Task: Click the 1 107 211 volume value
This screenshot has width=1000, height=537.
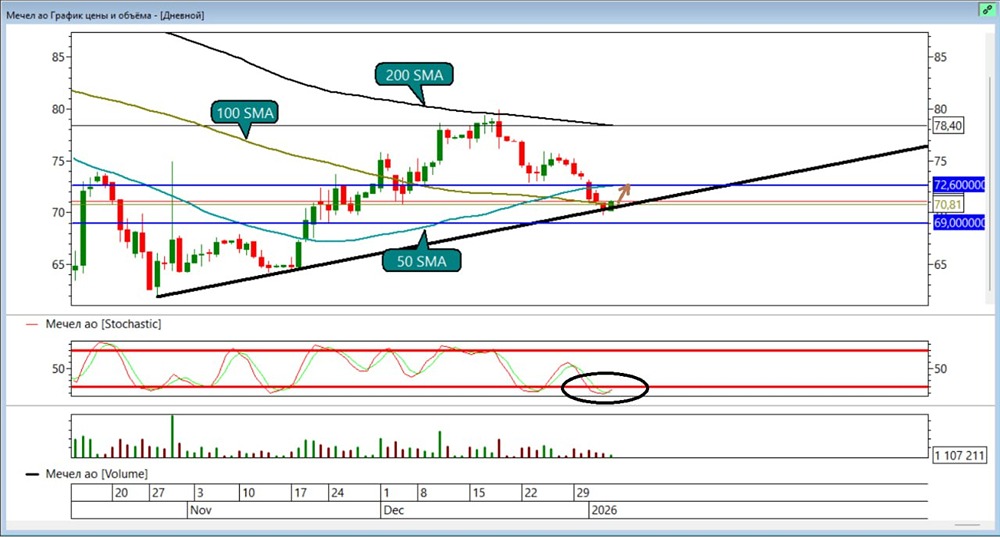Action: point(959,455)
